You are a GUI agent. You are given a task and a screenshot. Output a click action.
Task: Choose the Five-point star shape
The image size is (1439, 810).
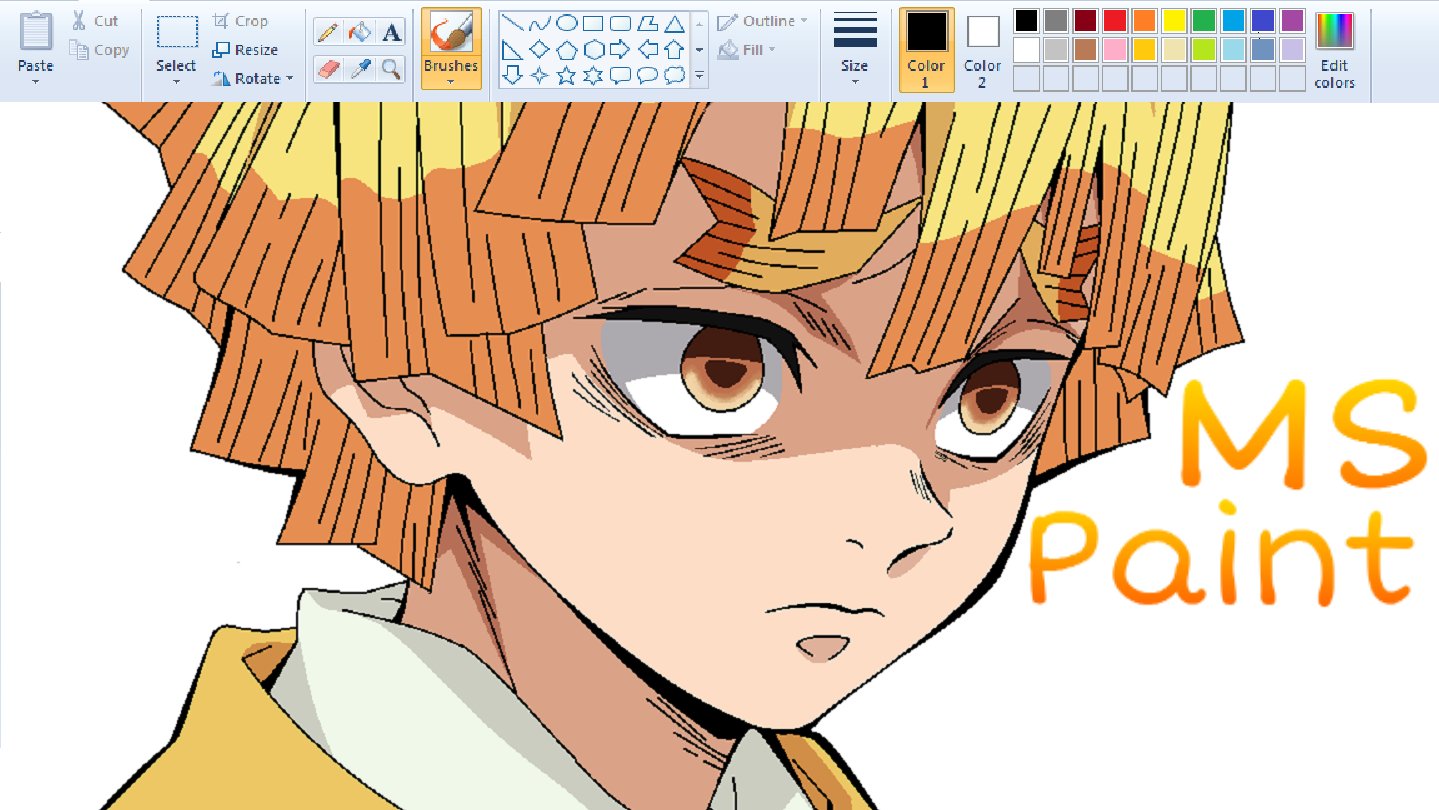[x=566, y=75]
